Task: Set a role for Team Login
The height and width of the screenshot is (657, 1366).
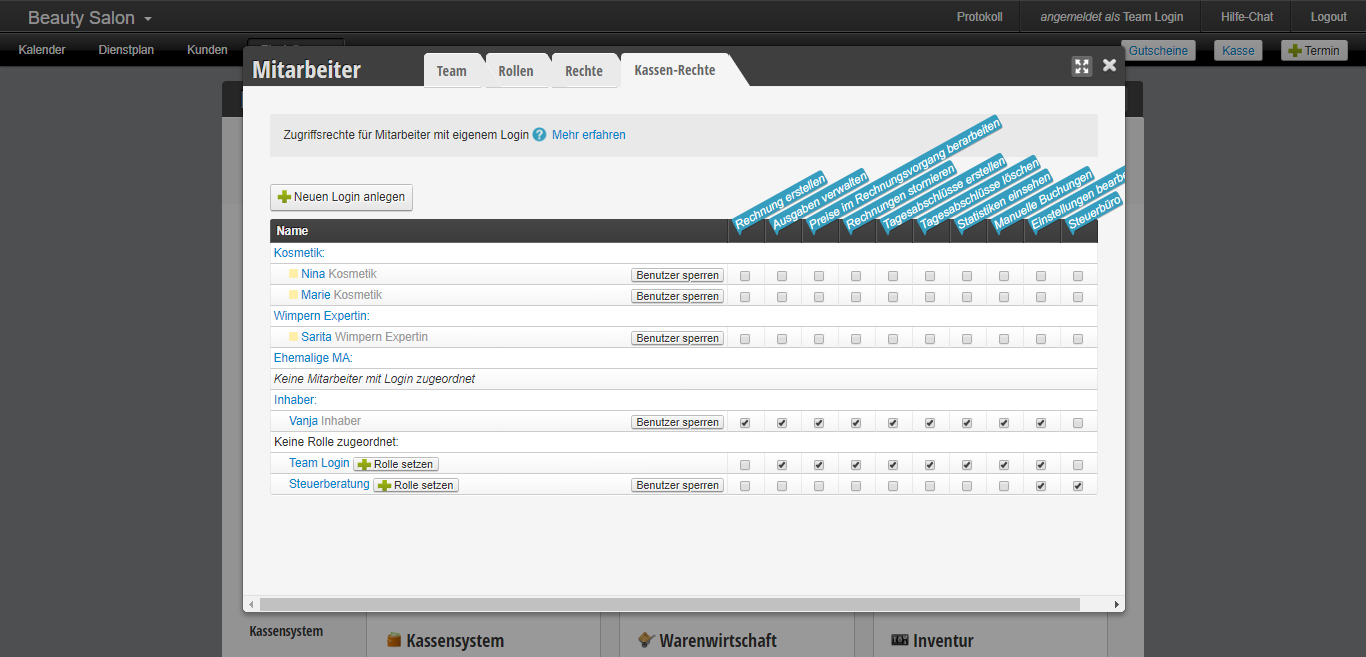Action: 396,464
